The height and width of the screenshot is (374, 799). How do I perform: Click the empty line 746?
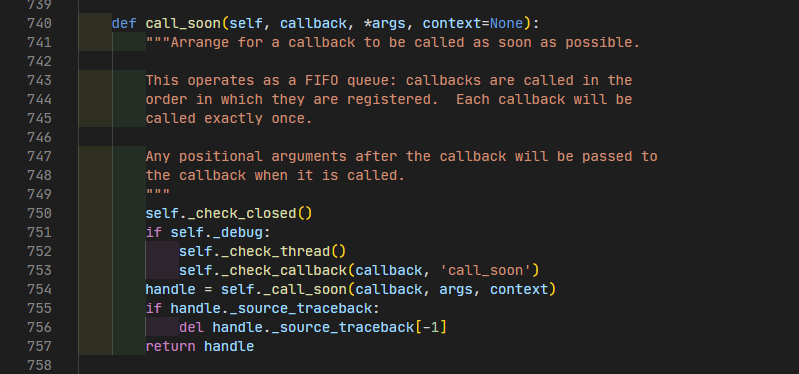coord(438,137)
